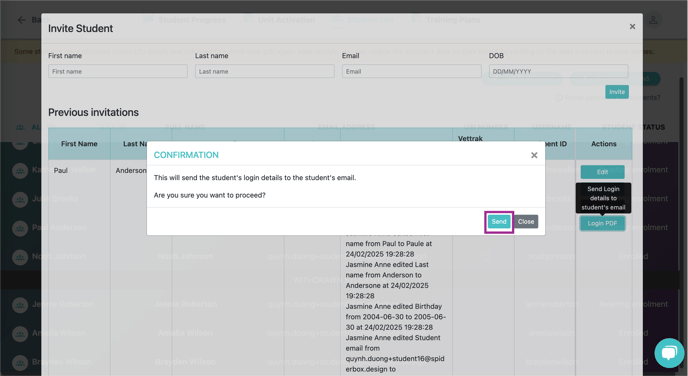Click the 'Previous invitations' heading
The image size is (688, 376).
(93, 112)
